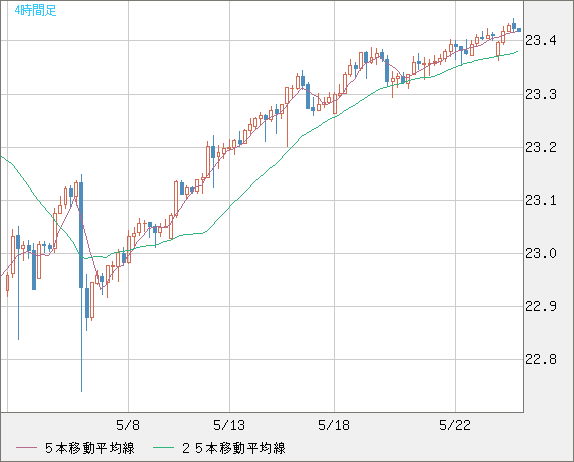Click the last blue candle at chart's right end
The height and width of the screenshot is (462, 574).
519,30
